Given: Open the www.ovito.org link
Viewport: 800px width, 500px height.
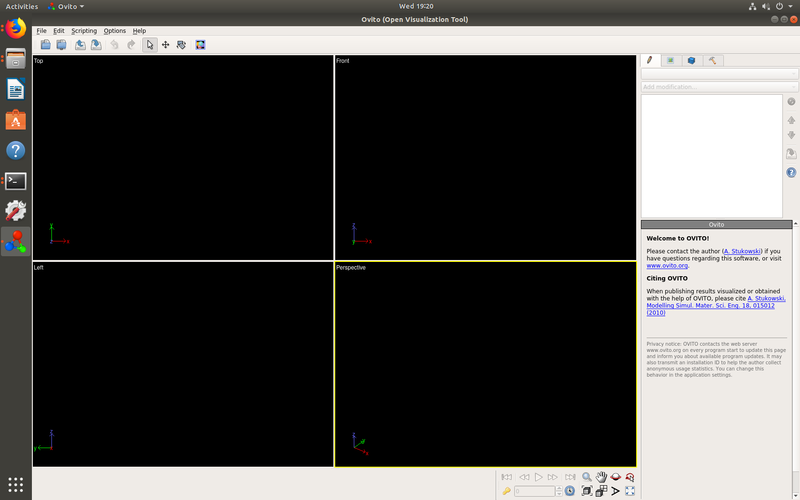Looking at the screenshot, I should (667, 265).
